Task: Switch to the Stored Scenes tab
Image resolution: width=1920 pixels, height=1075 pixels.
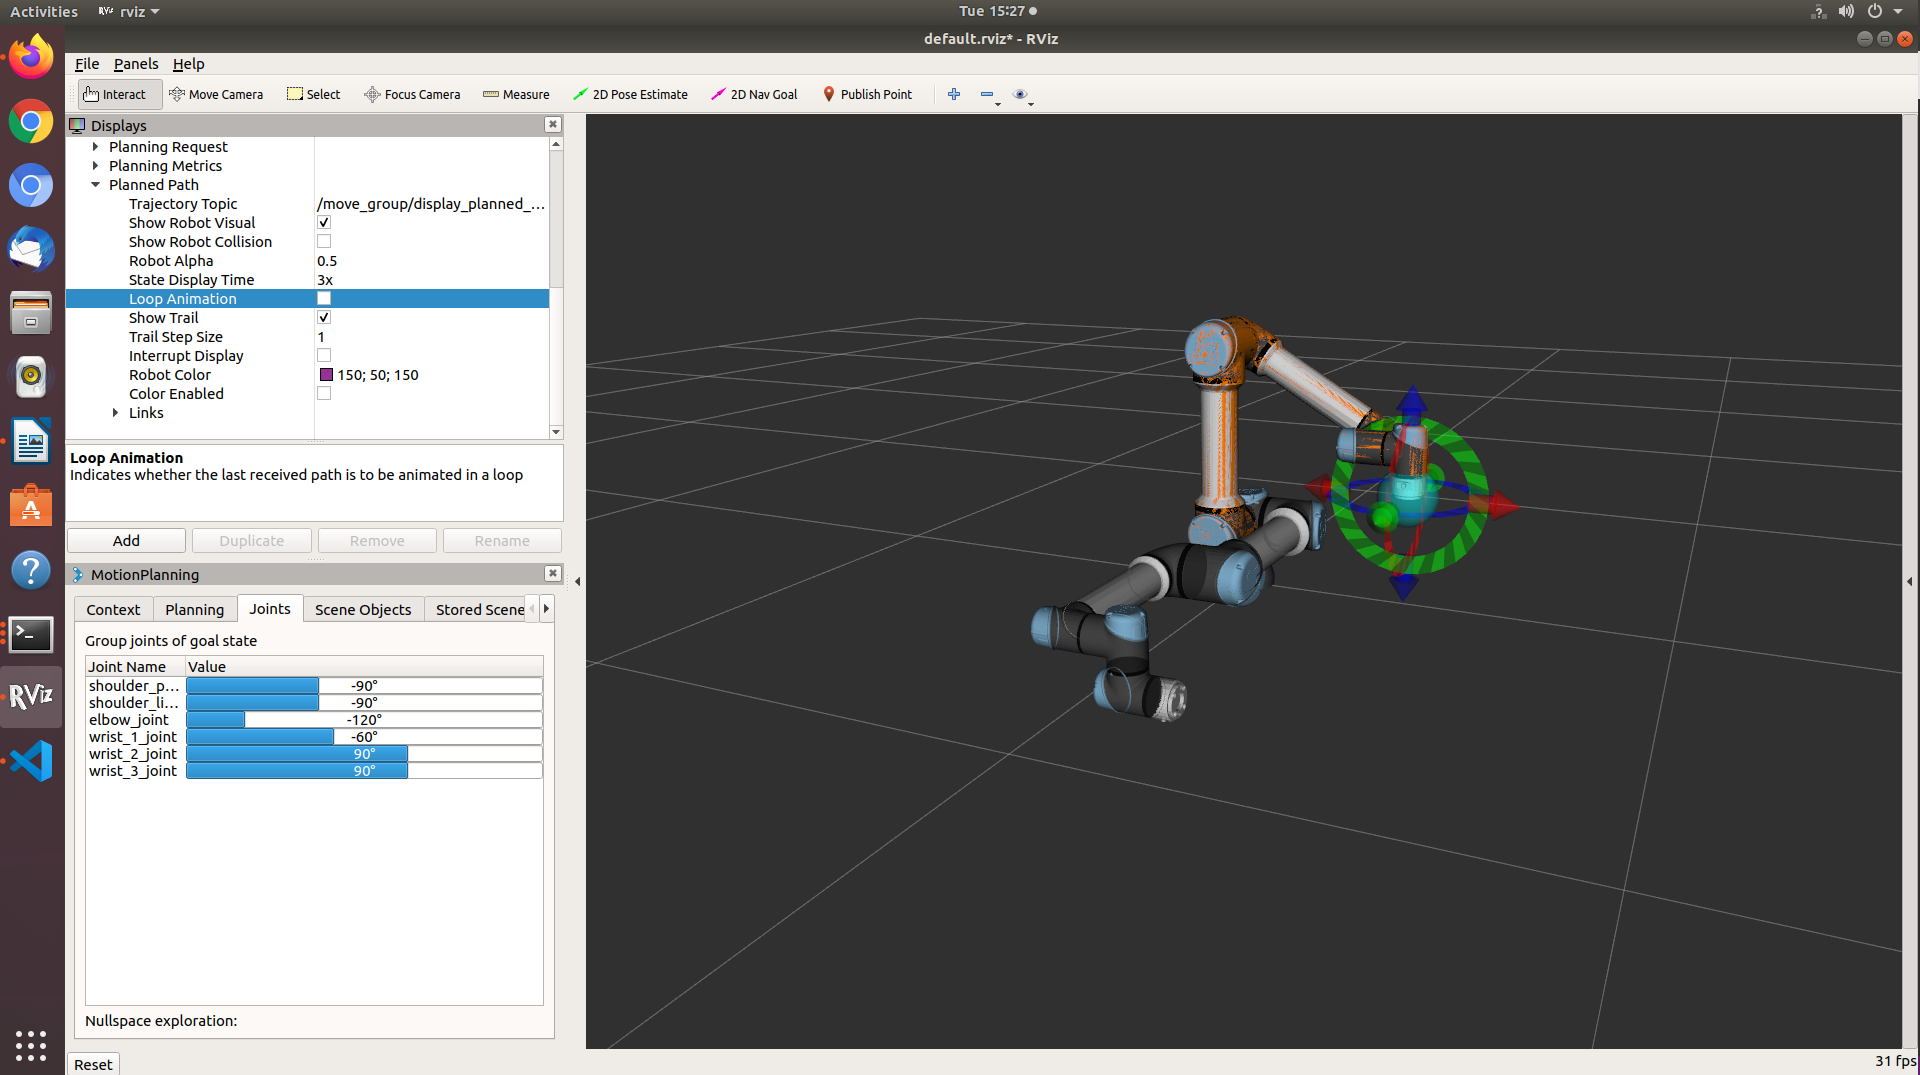Action: click(x=479, y=609)
